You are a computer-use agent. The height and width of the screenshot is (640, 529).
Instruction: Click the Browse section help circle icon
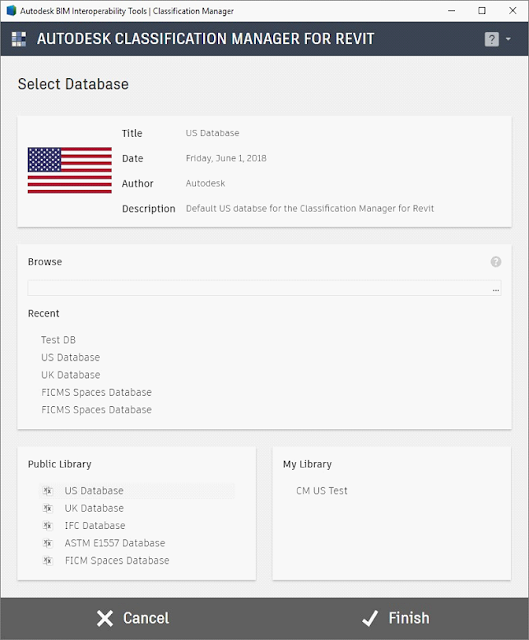pos(496,262)
